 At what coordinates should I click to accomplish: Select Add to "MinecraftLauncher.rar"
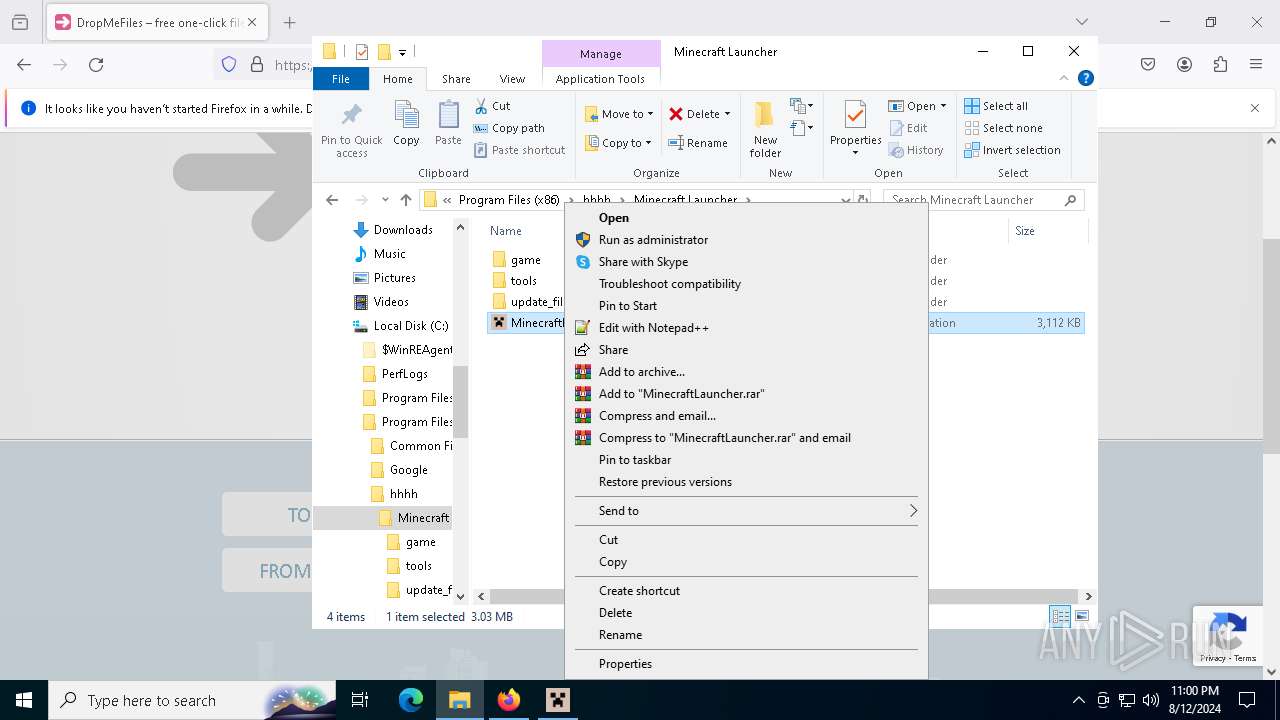point(746,394)
